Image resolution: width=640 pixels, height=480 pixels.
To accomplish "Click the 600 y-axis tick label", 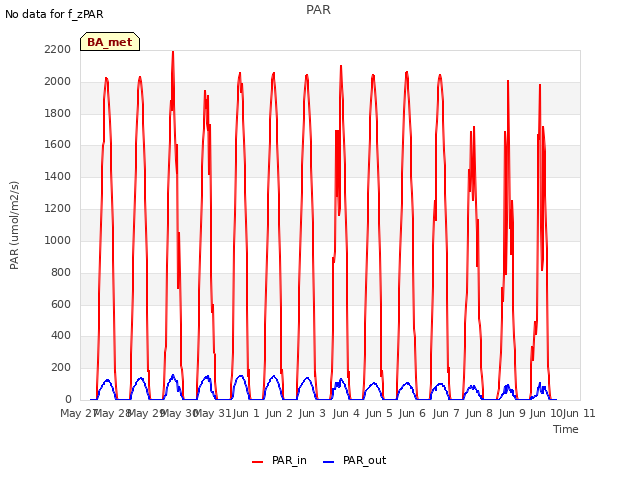I will (x=61, y=304).
